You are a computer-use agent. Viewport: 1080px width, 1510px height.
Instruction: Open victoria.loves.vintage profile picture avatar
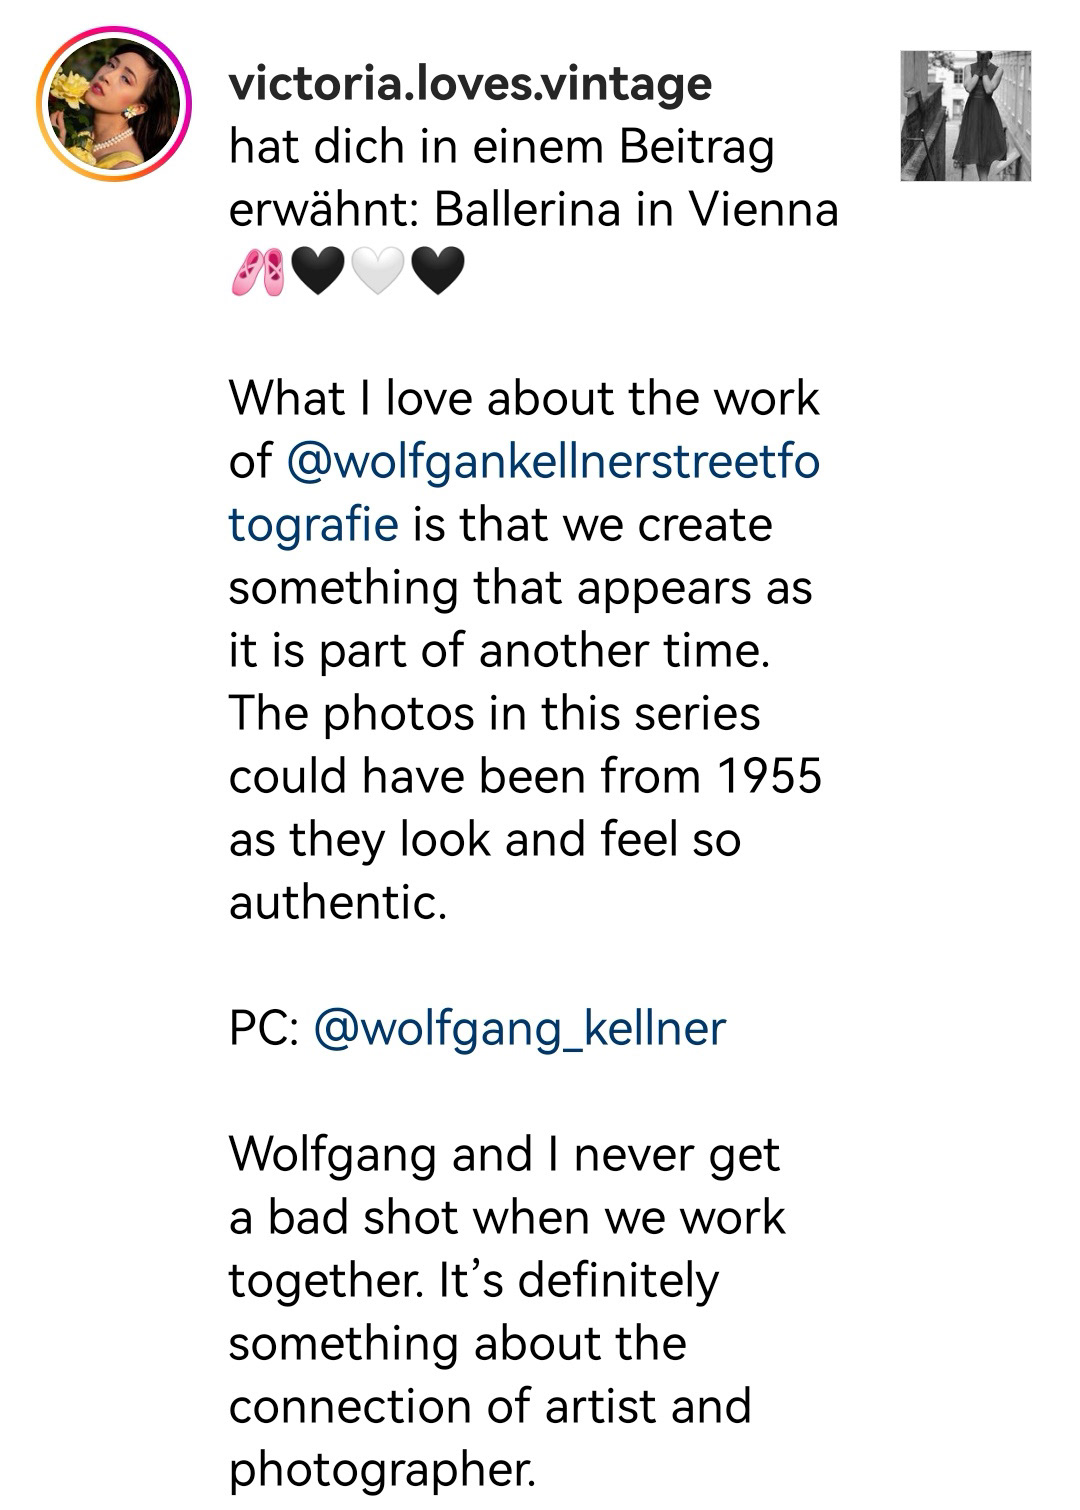pos(114,106)
